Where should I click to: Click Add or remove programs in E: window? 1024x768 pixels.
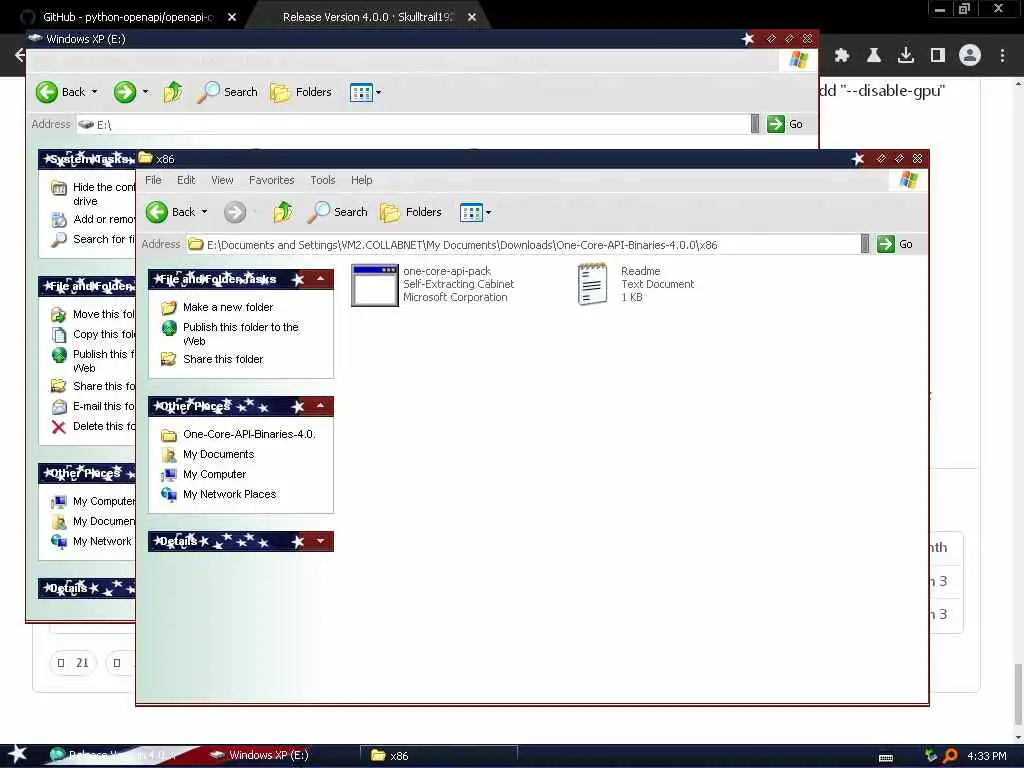103,219
